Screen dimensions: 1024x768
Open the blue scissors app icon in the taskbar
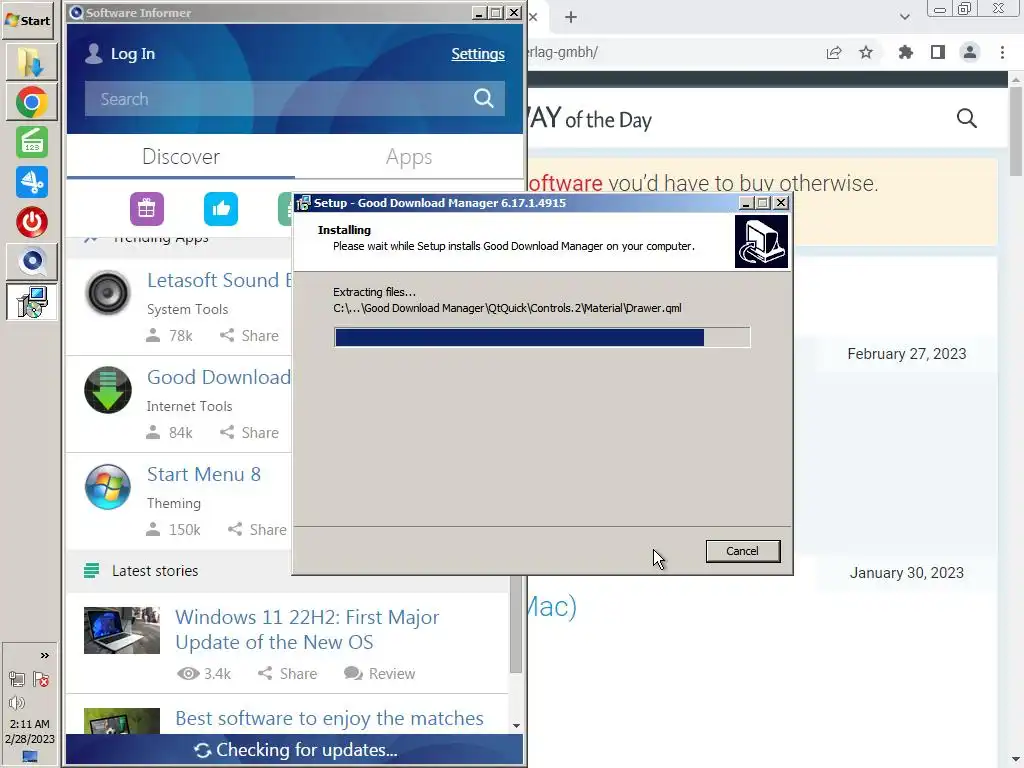pyautogui.click(x=31, y=182)
